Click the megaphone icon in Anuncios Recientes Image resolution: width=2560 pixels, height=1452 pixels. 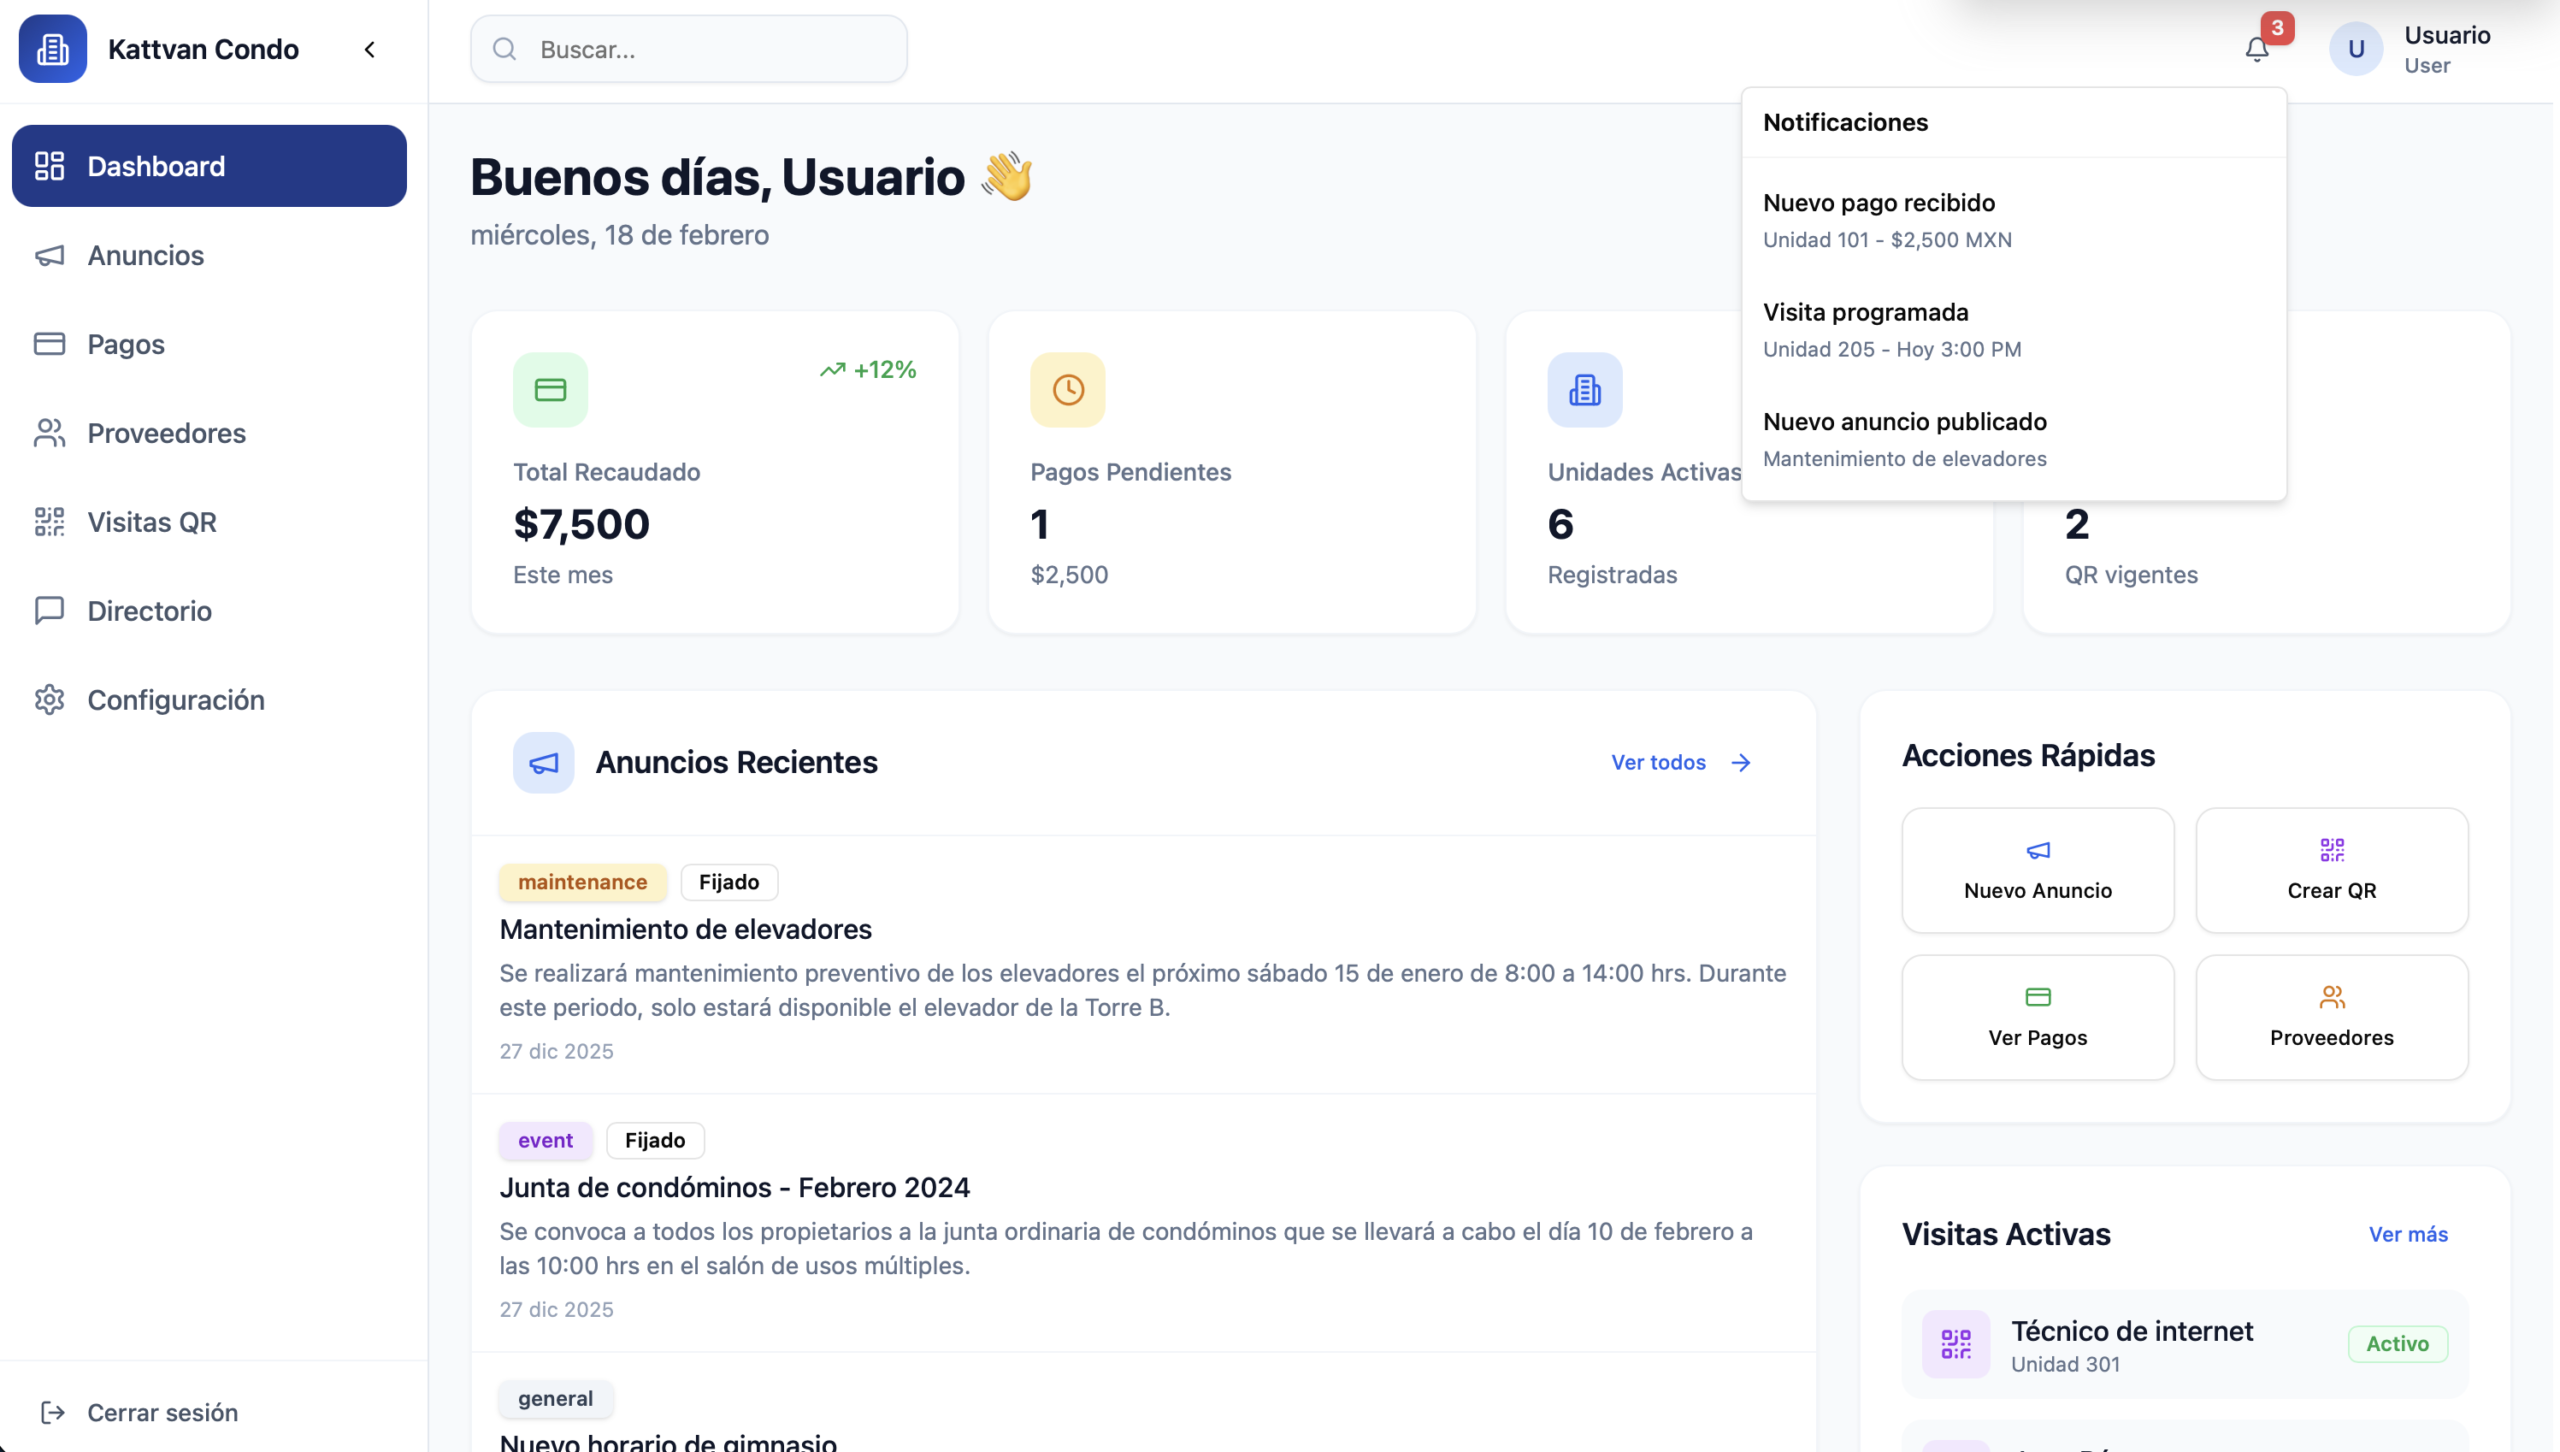click(x=543, y=763)
